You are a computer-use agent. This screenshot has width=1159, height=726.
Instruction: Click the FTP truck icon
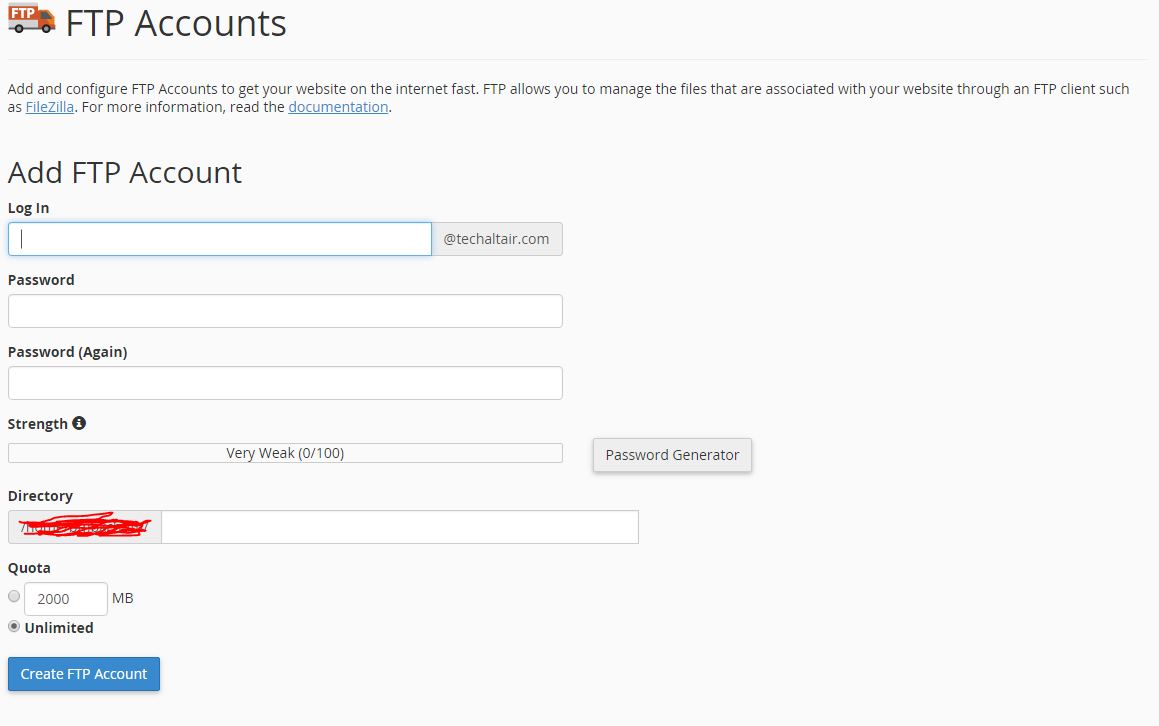point(32,18)
